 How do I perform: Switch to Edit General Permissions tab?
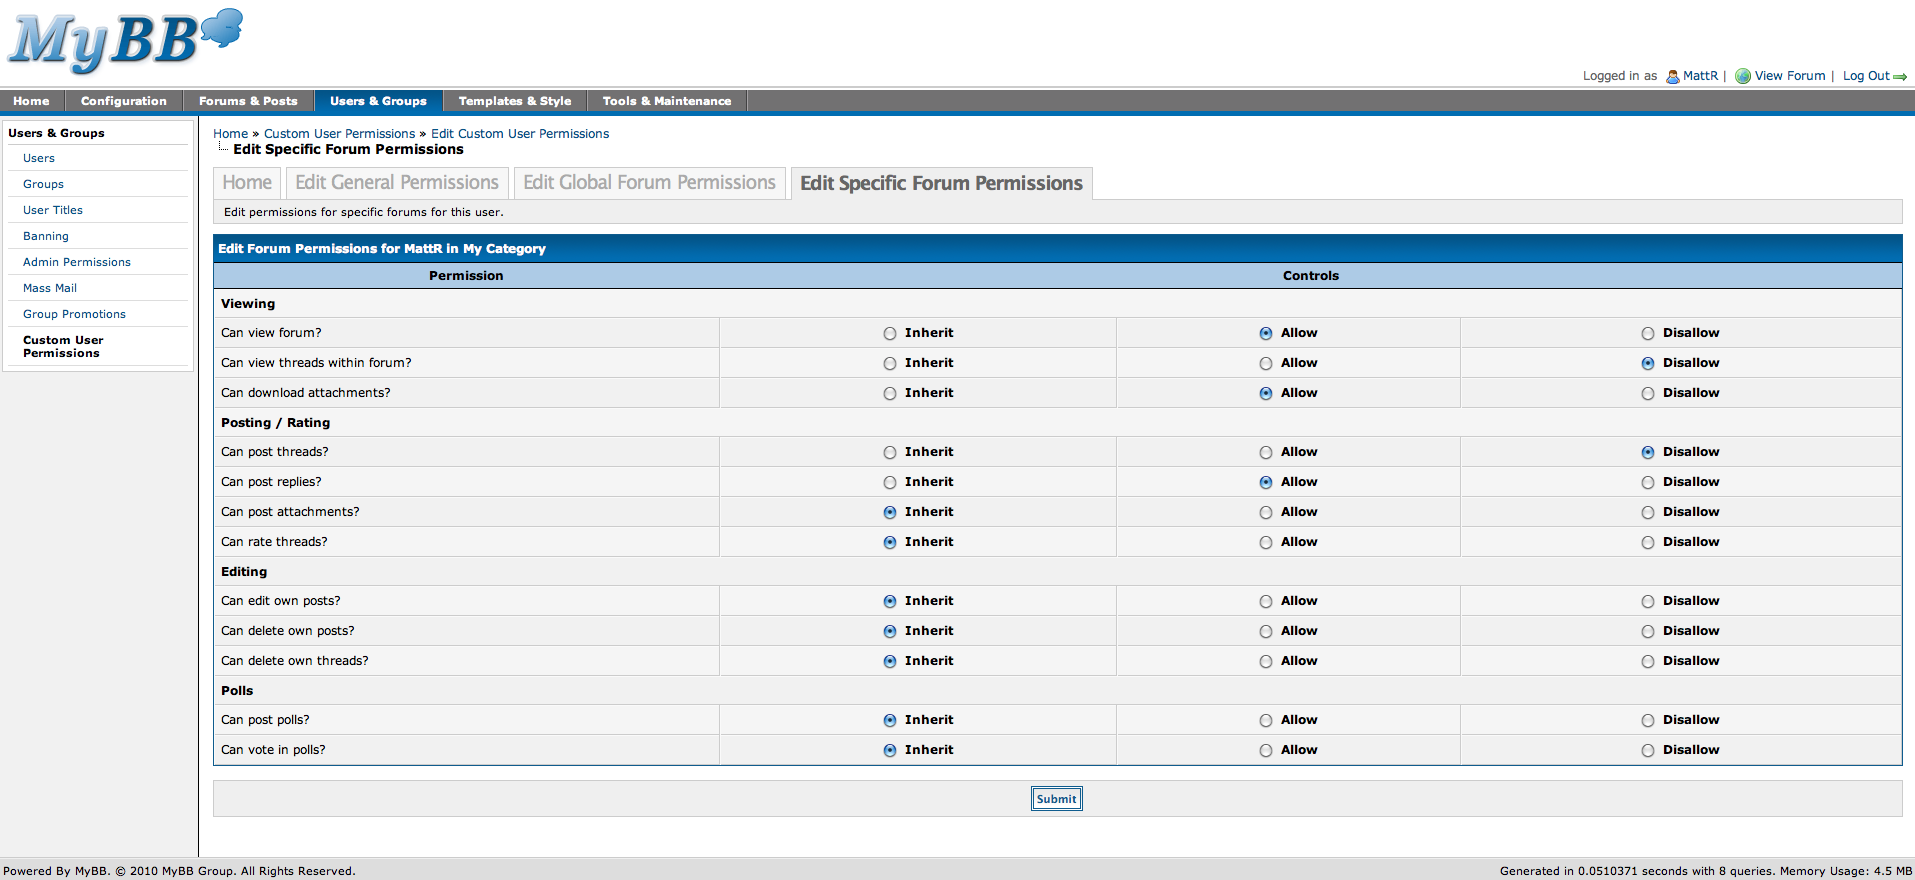(396, 183)
